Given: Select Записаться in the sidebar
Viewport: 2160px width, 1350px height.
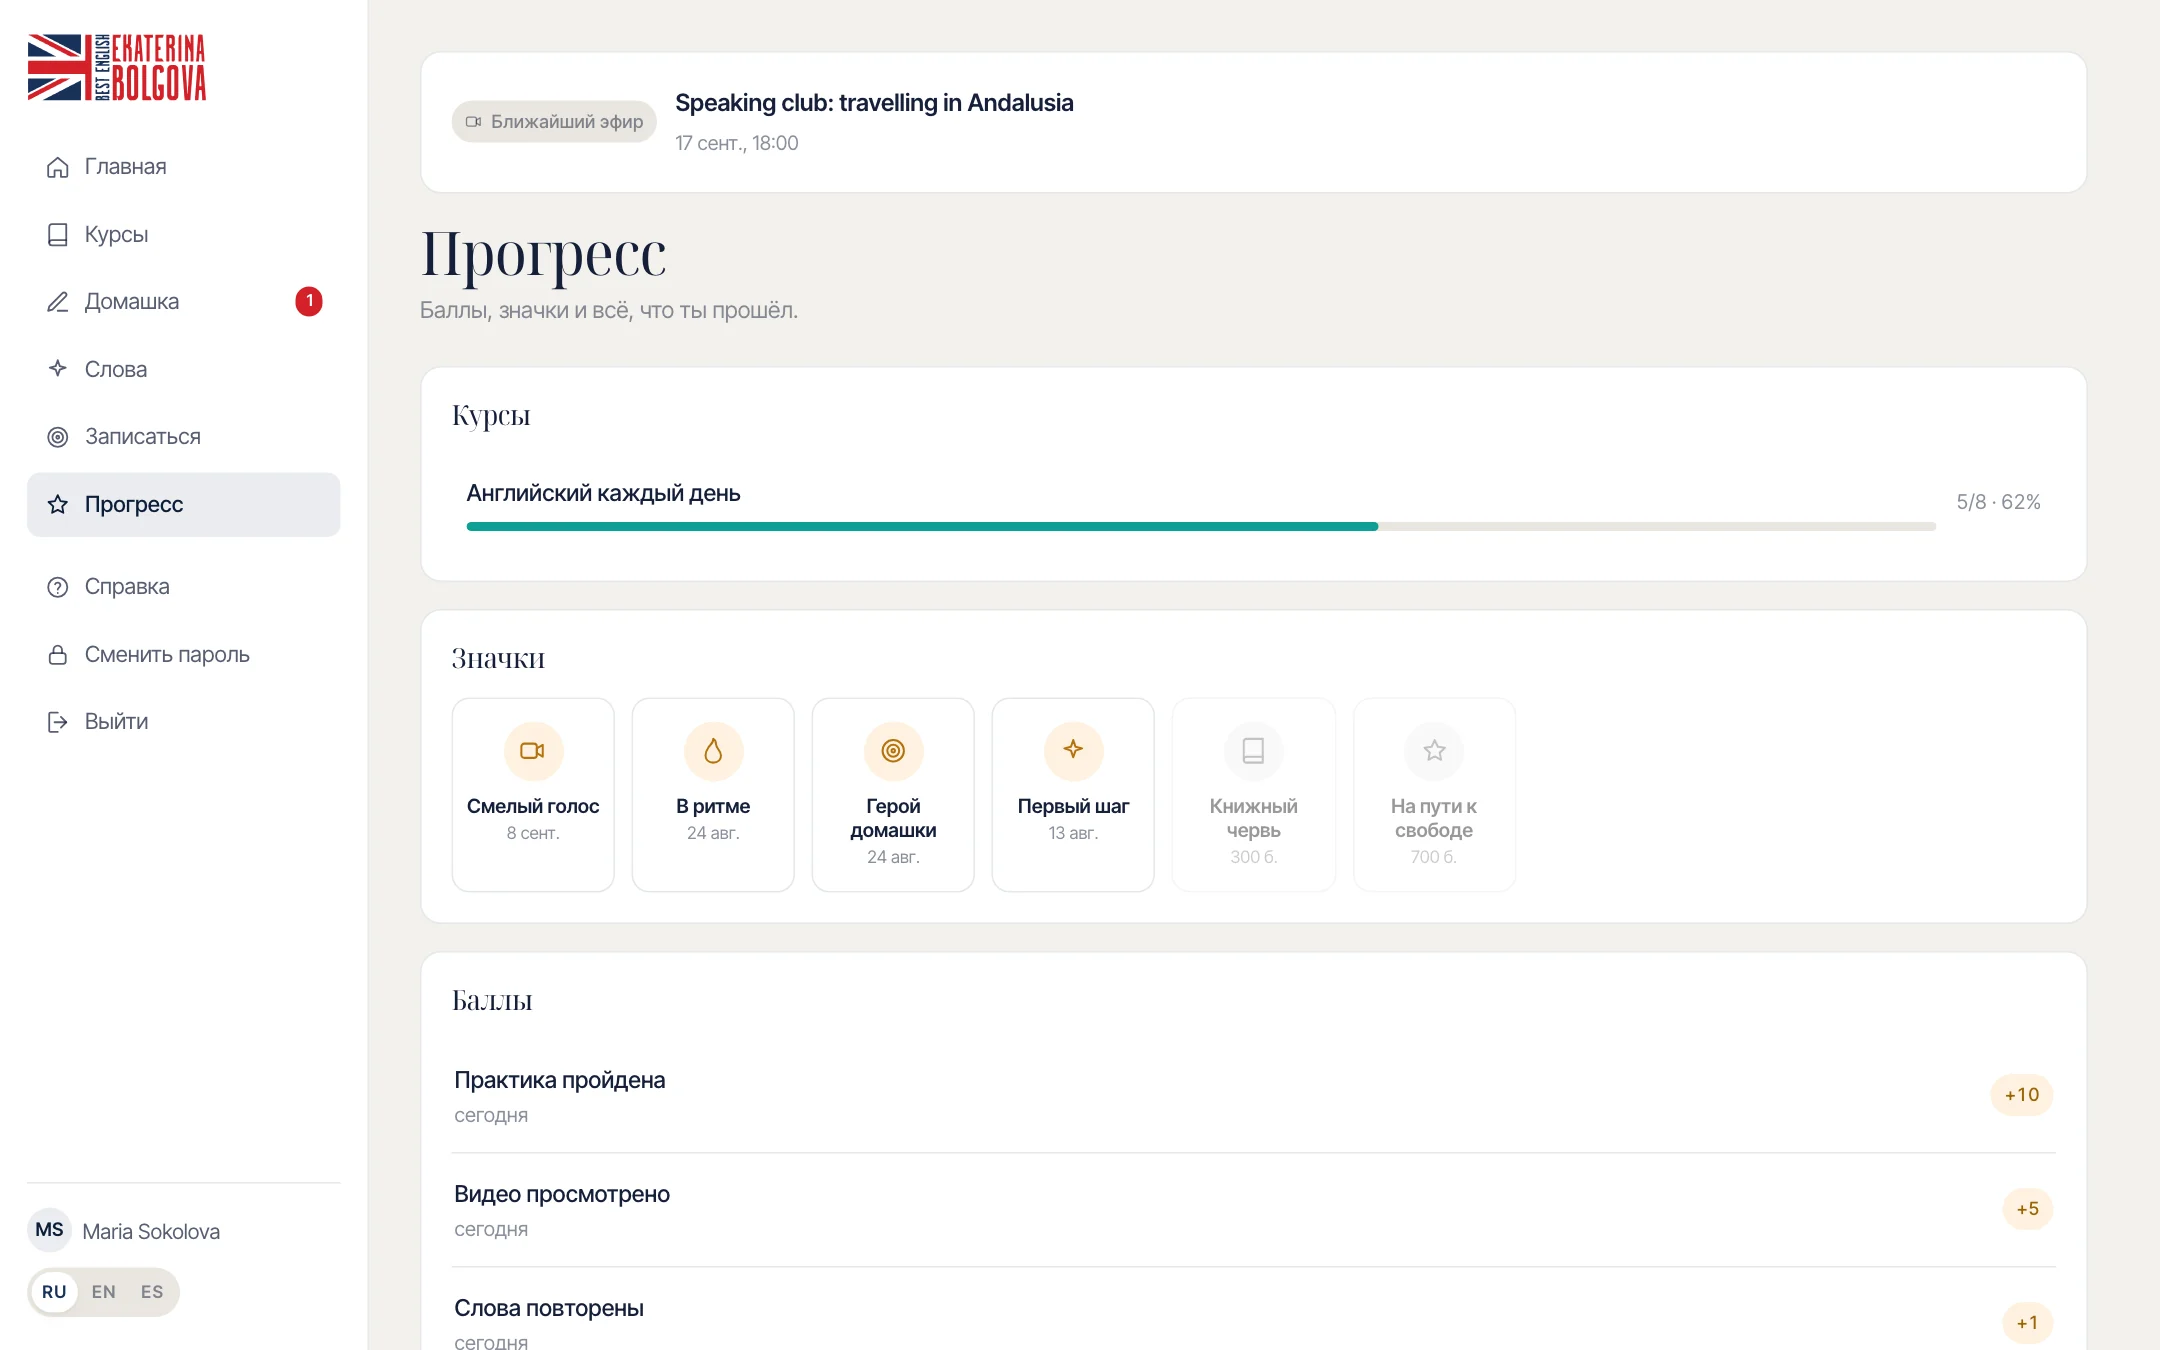Looking at the screenshot, I should (183, 437).
